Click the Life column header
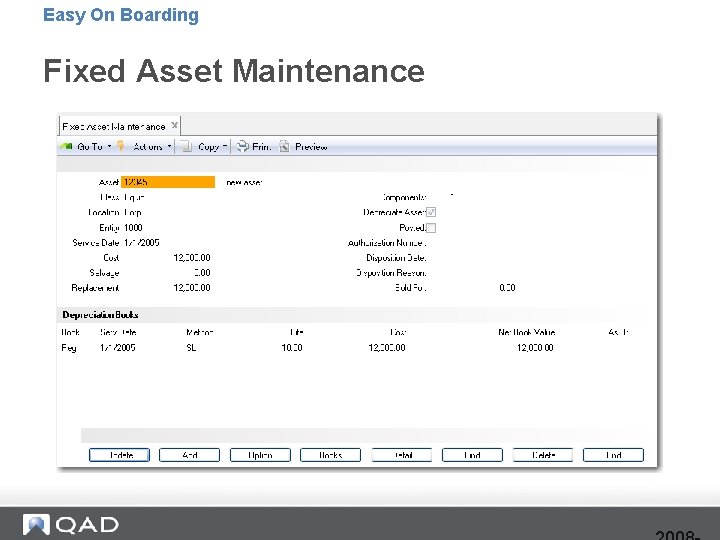 297,332
